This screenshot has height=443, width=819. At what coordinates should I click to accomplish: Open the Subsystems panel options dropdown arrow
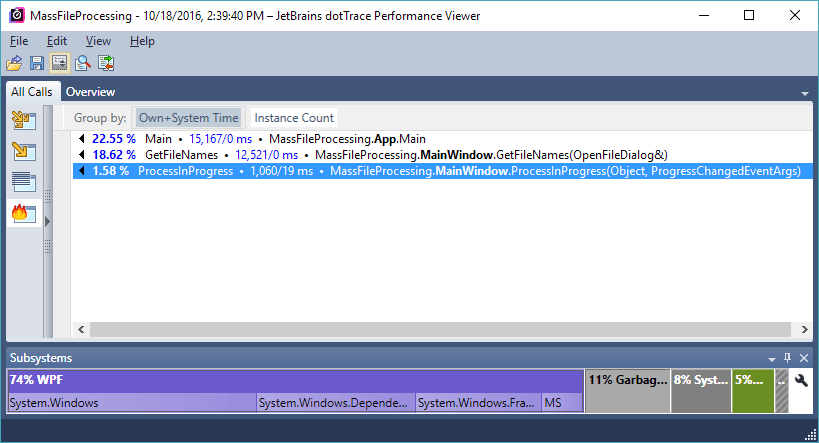(771, 359)
